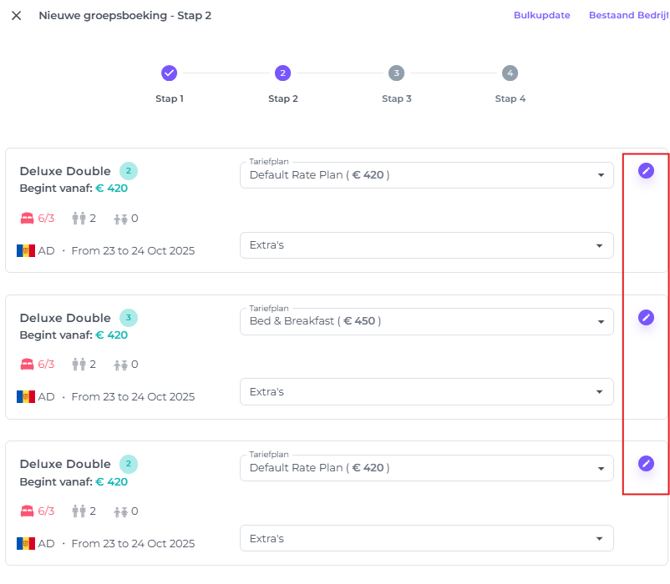Close the Nieuwe groepsboeking dialog
This screenshot has height=584, width=670.
(x=16, y=16)
